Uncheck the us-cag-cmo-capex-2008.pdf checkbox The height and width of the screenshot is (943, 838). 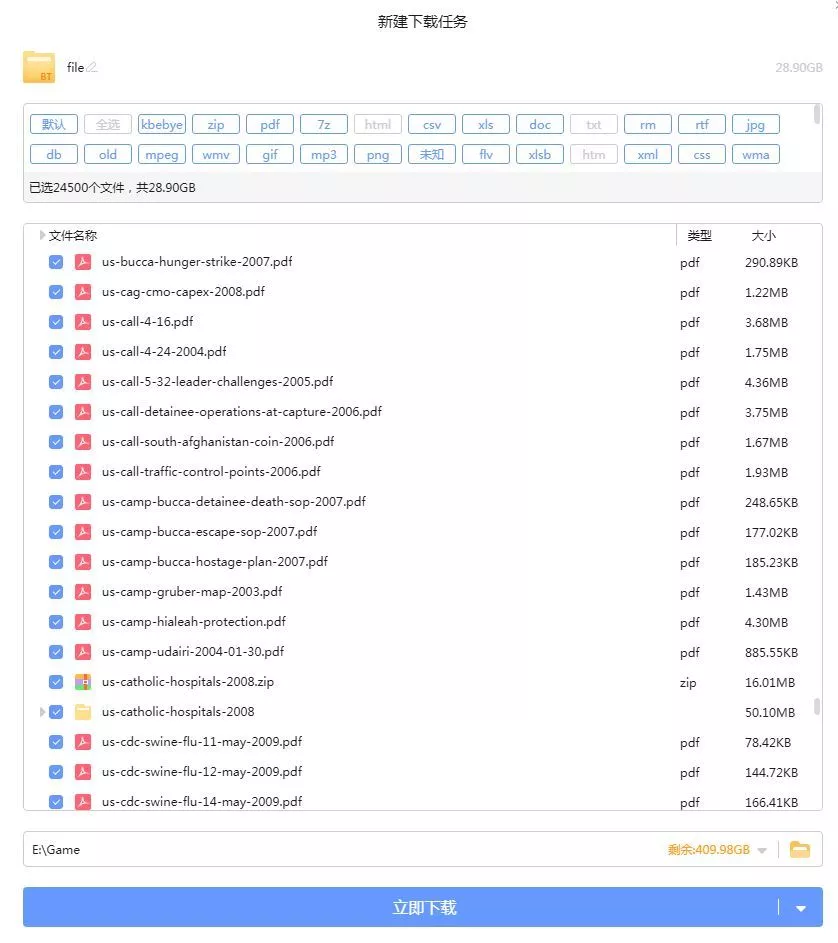click(56, 292)
